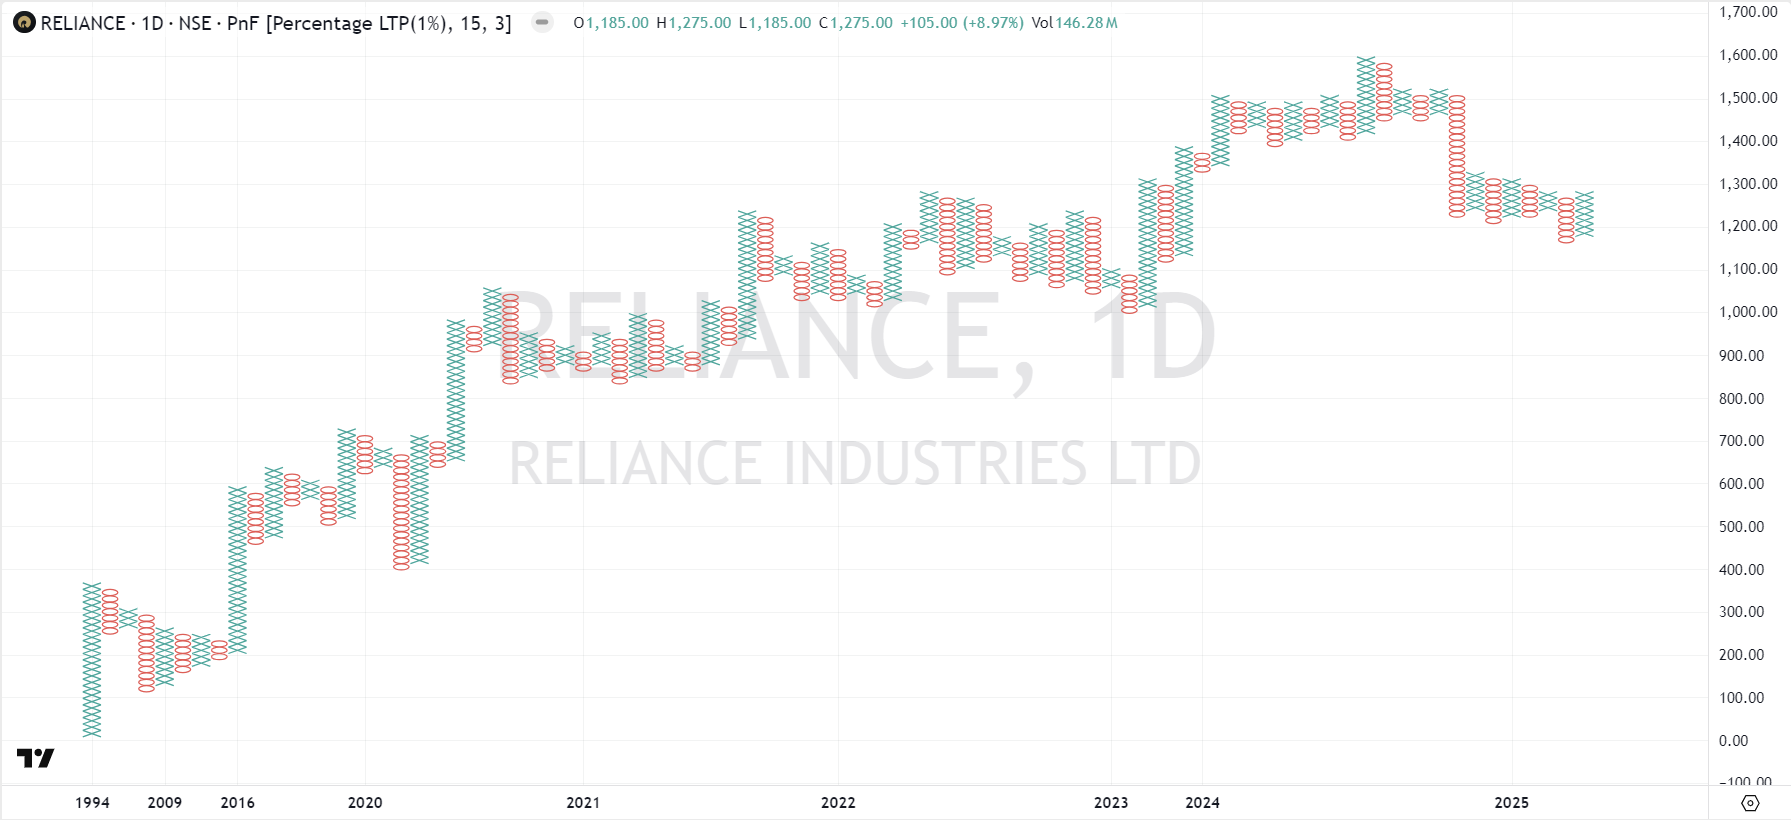Click the 900.00 price axis label
This screenshot has height=820, width=1791.
[1741, 356]
